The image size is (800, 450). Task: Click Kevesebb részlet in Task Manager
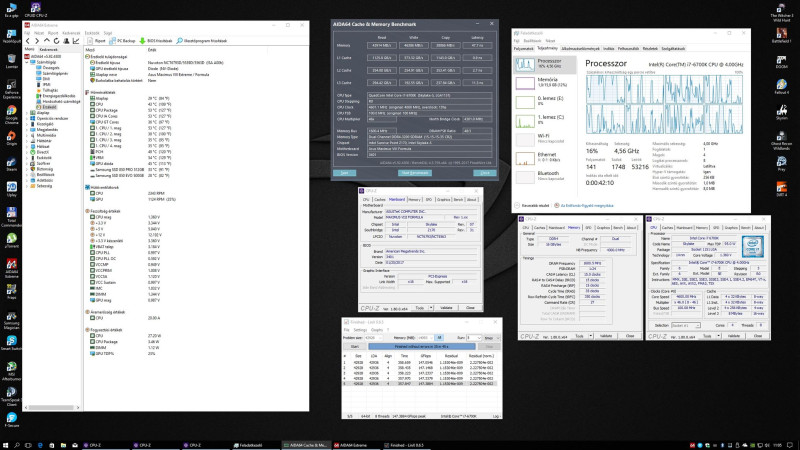point(532,206)
